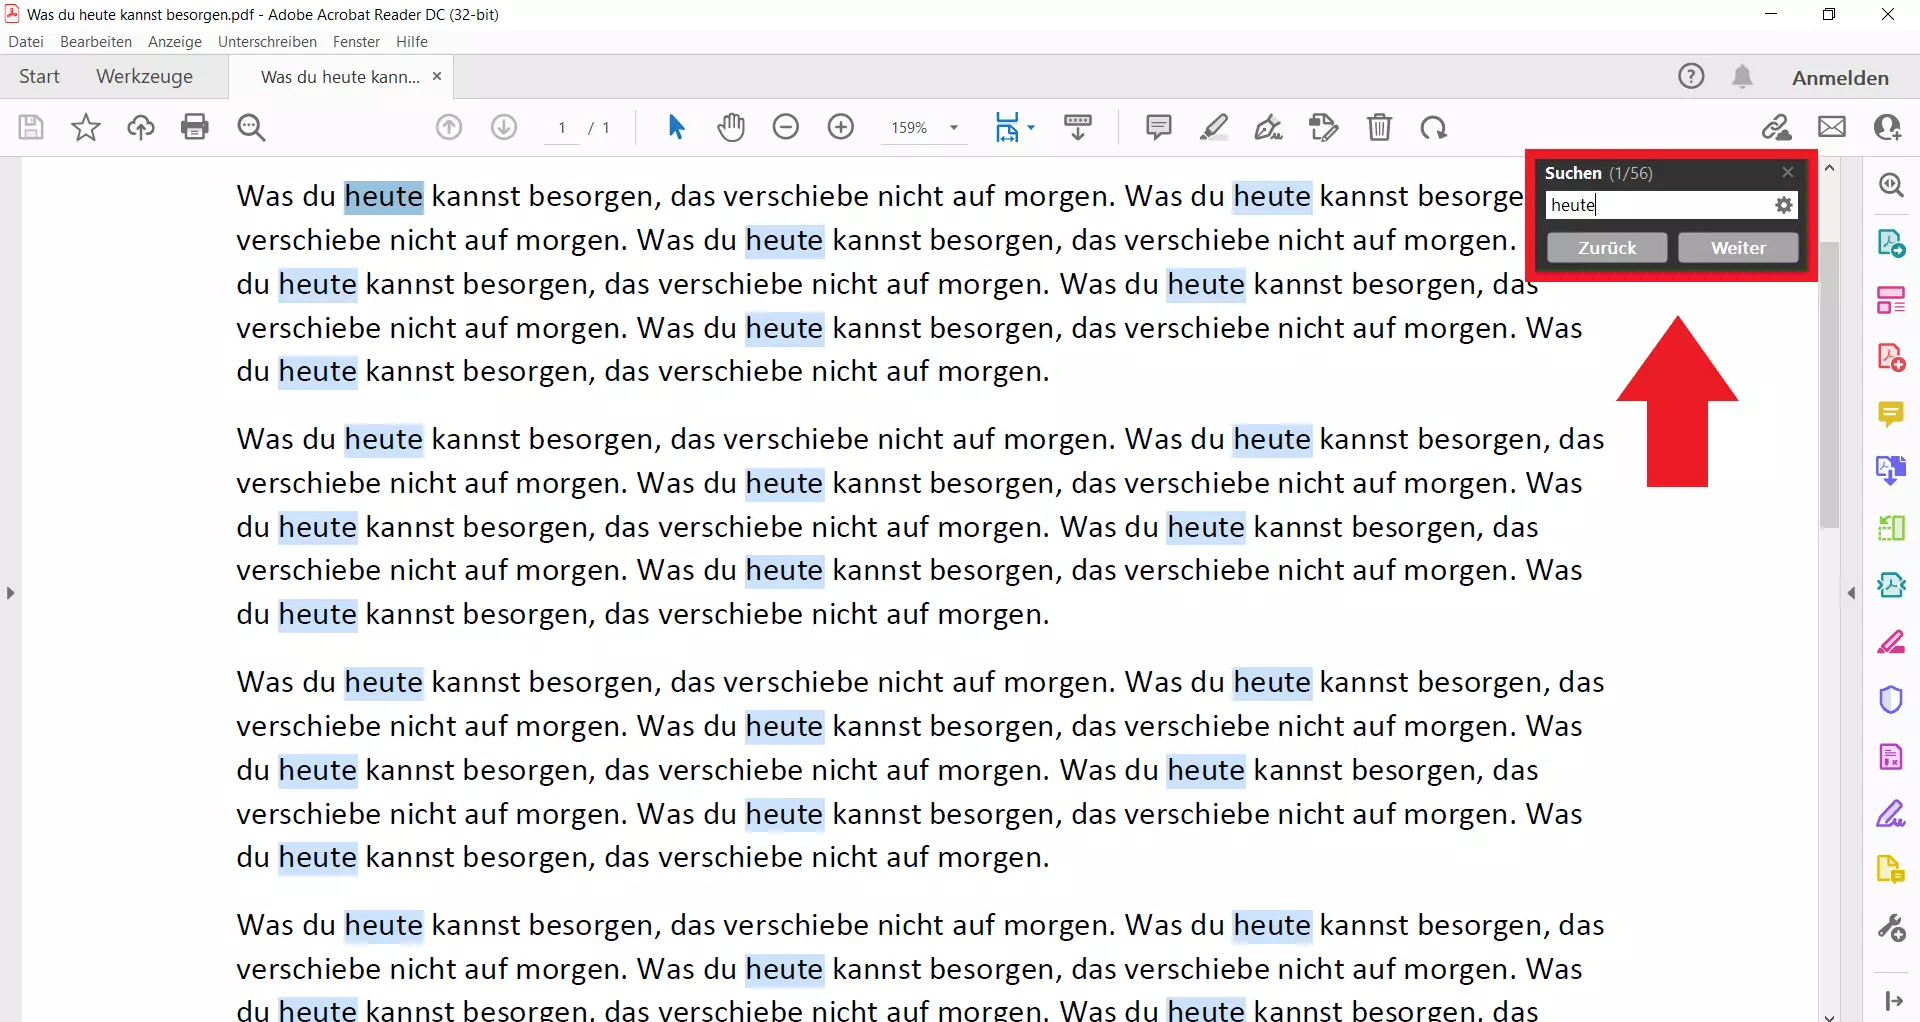Add a sticky note comment

tap(1158, 127)
